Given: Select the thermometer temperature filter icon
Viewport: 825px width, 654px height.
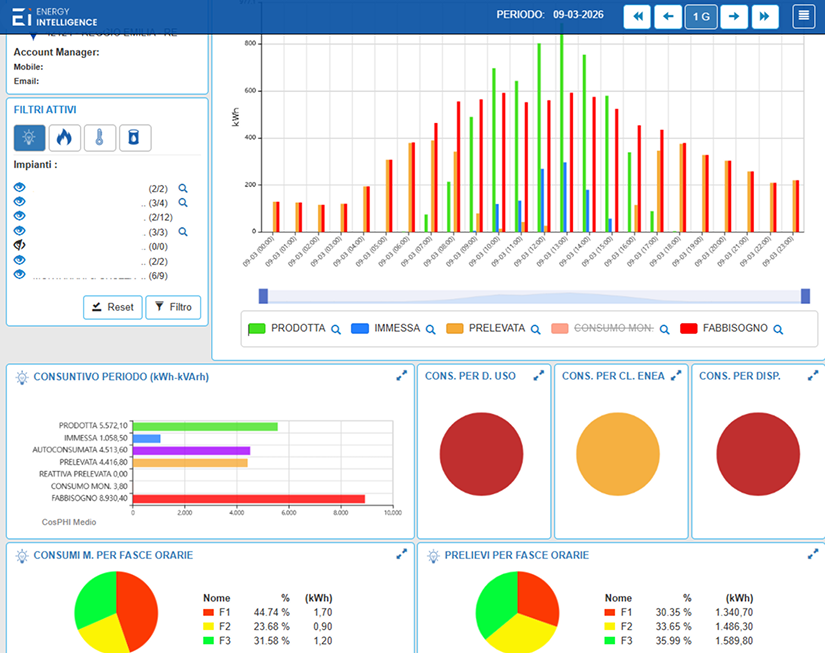Looking at the screenshot, I should (99, 138).
